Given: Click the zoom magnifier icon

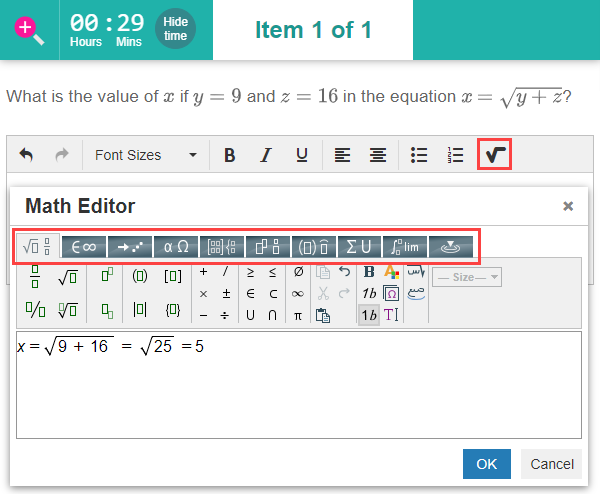Looking at the screenshot, I should 29,29.
